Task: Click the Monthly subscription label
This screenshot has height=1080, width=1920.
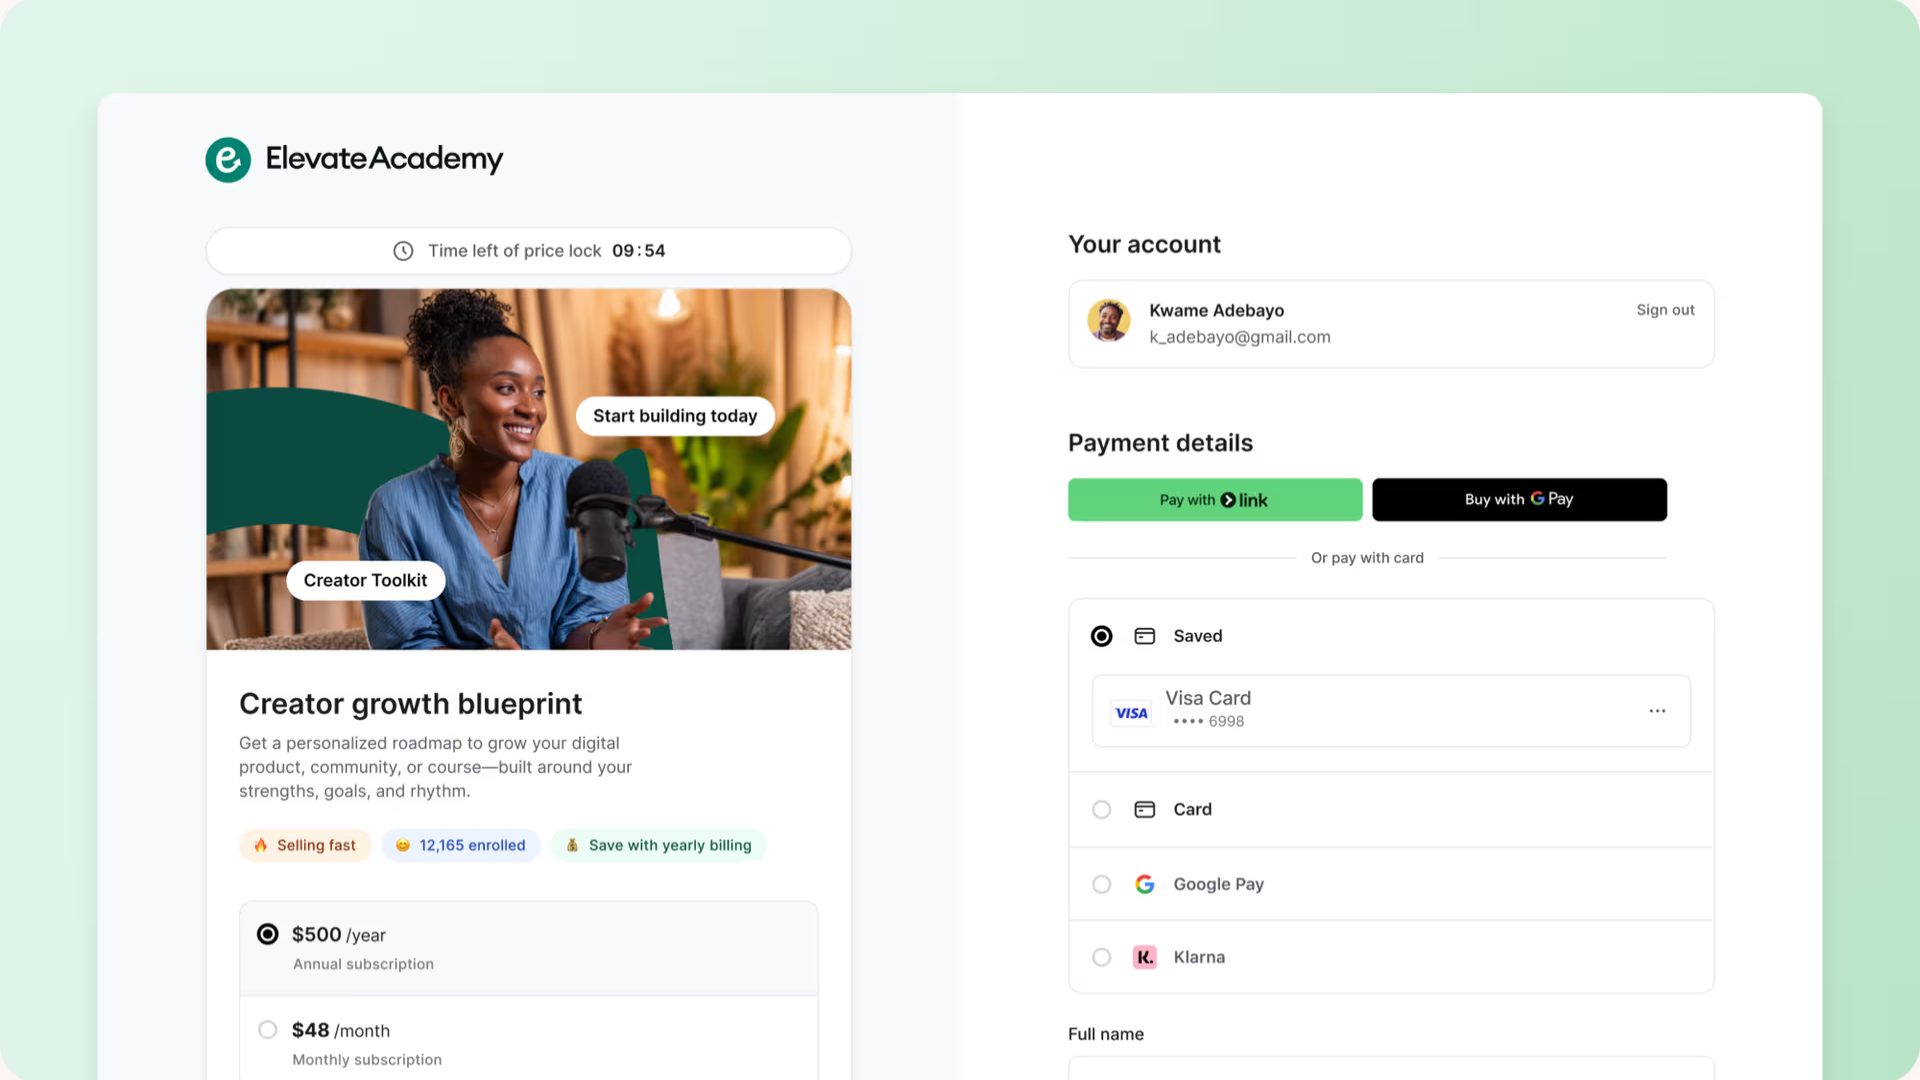Action: [x=367, y=1060]
